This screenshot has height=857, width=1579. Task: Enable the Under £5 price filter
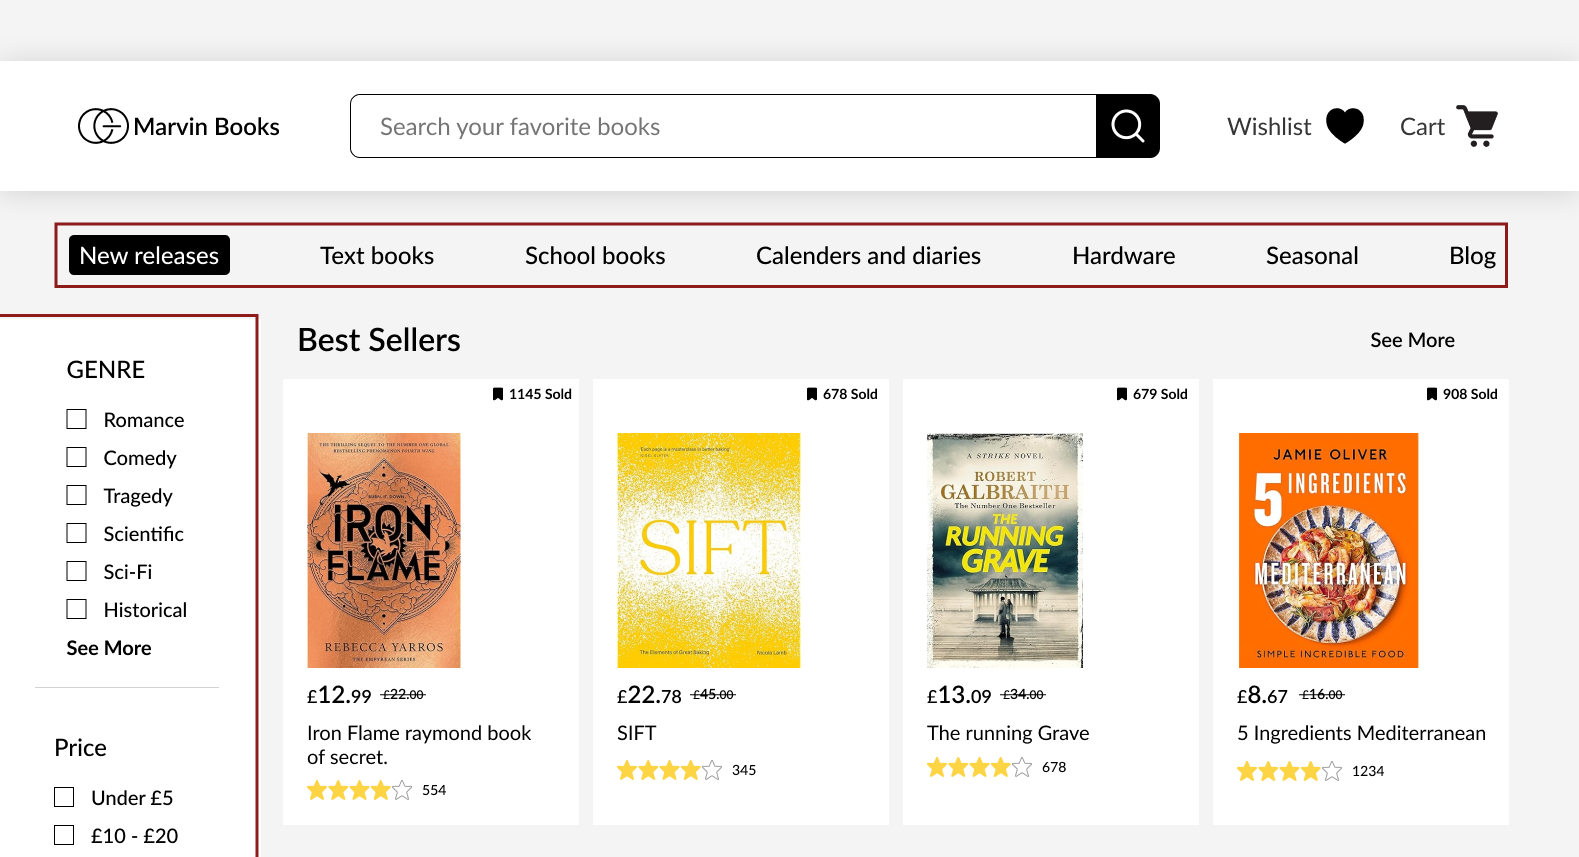[x=64, y=797]
